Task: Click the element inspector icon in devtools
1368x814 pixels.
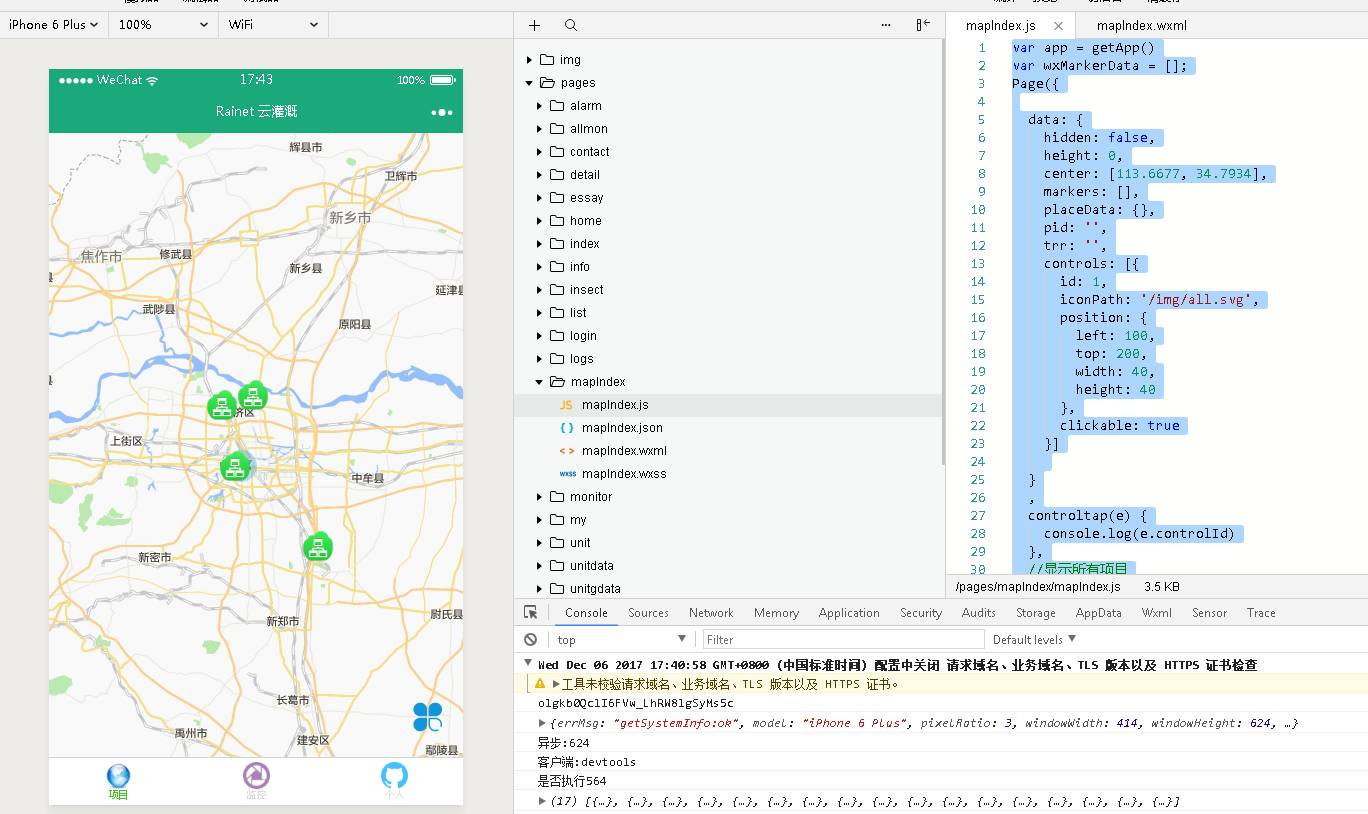Action: pyautogui.click(x=531, y=612)
